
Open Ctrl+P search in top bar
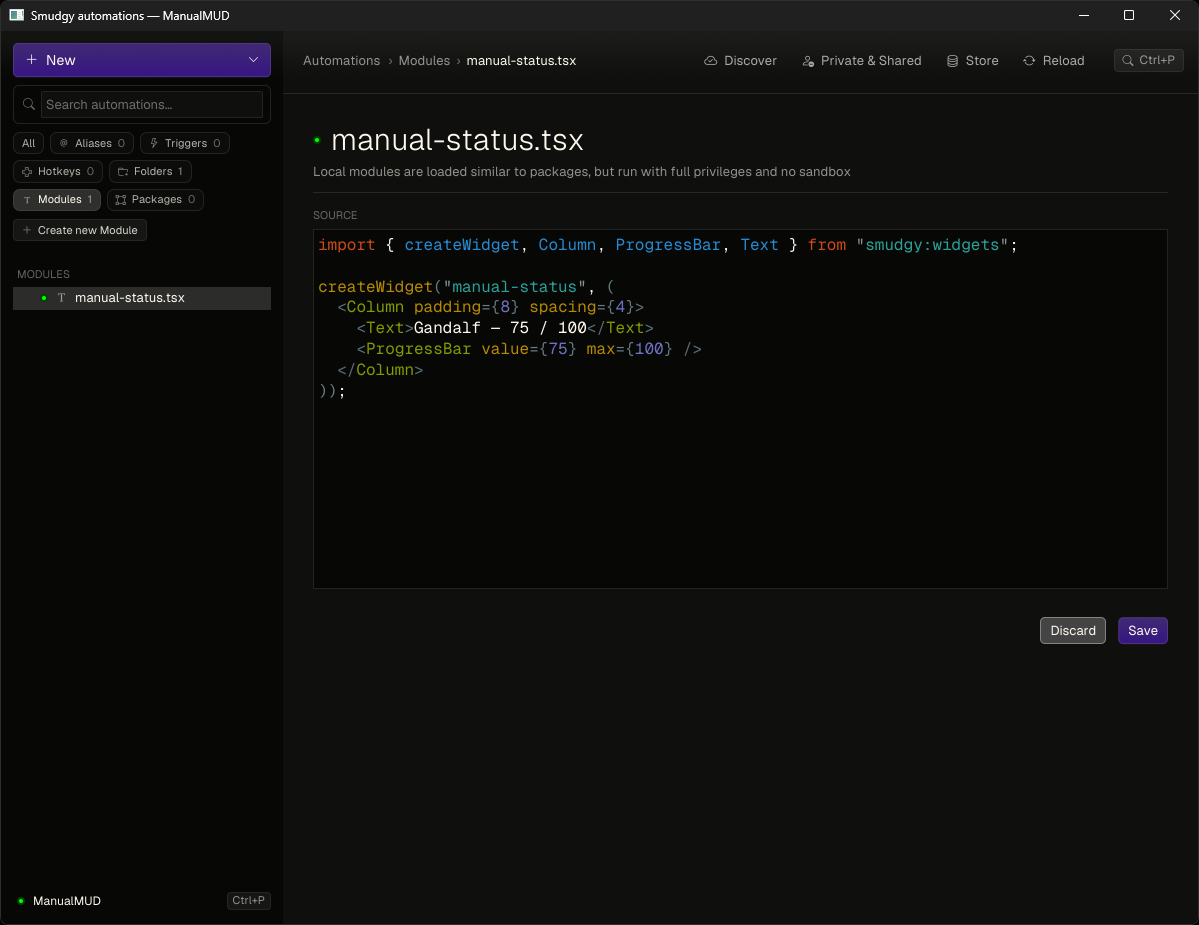(x=1149, y=60)
